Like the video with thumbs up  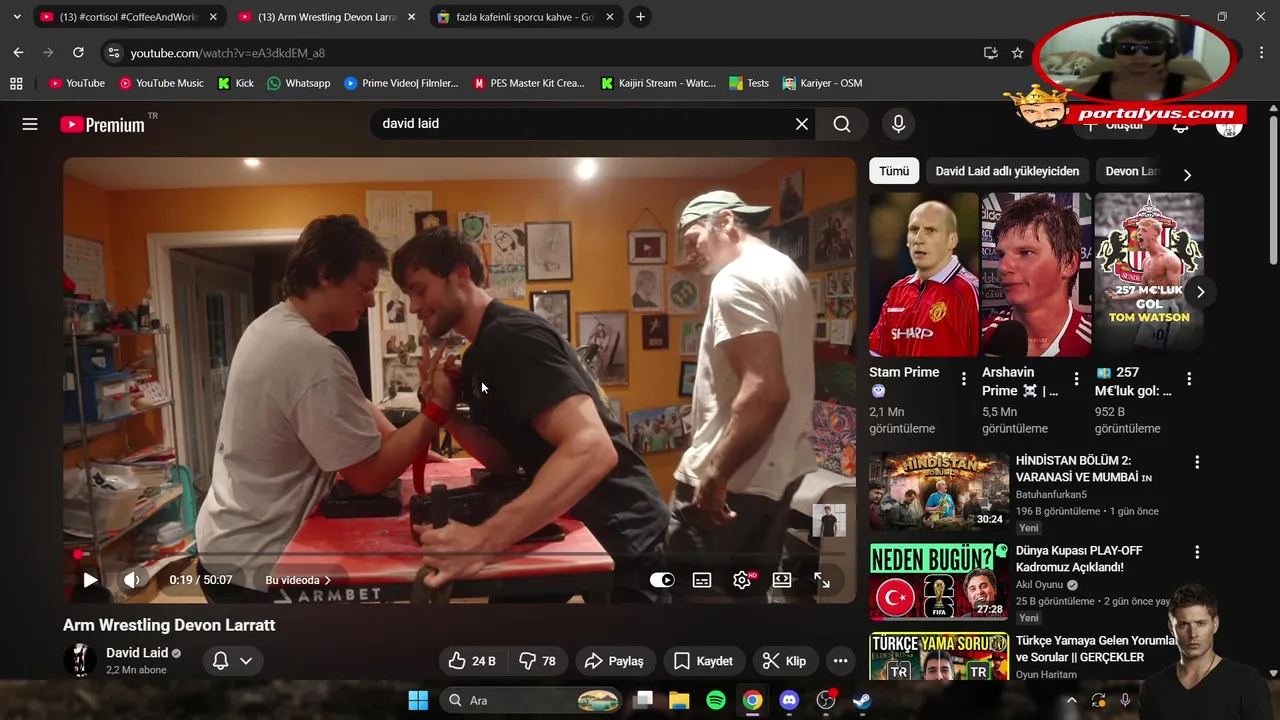click(472, 661)
